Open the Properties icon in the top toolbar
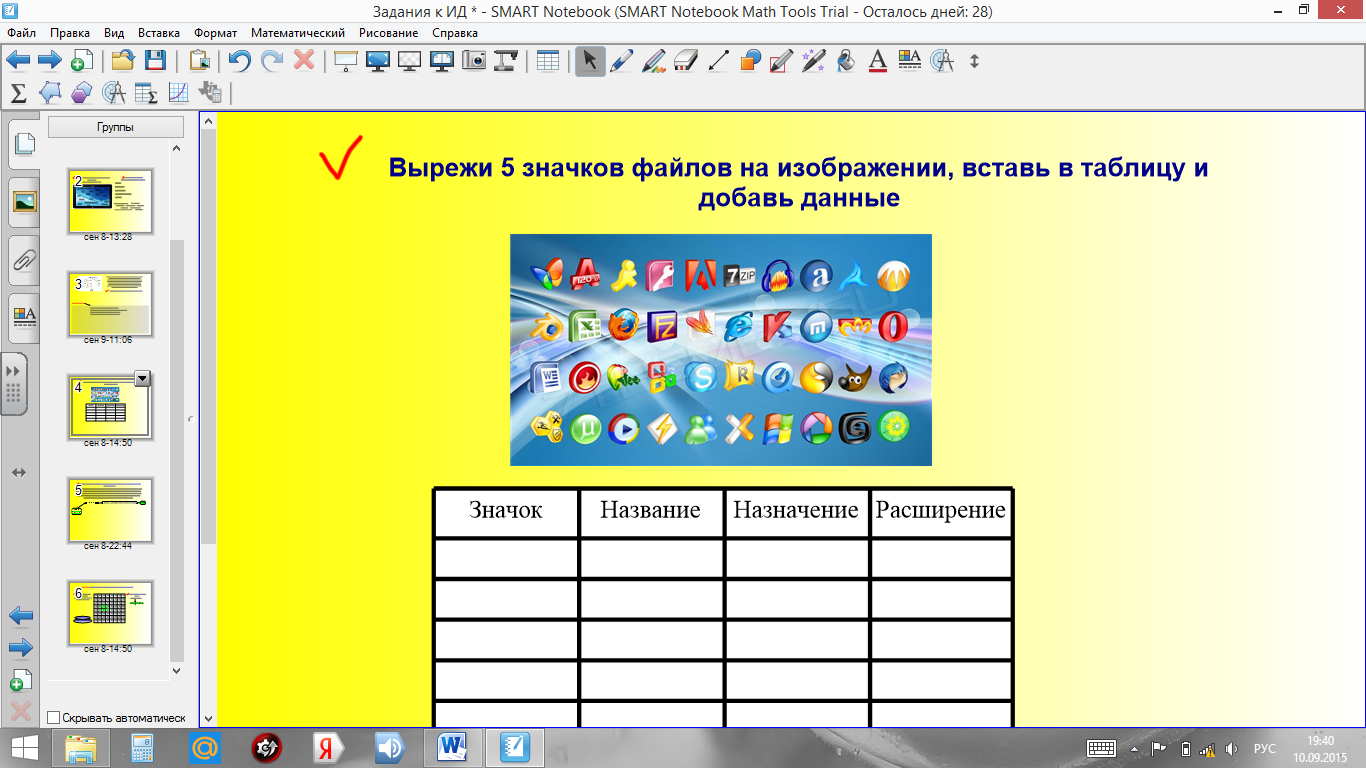The width and height of the screenshot is (1366, 768). (909, 60)
